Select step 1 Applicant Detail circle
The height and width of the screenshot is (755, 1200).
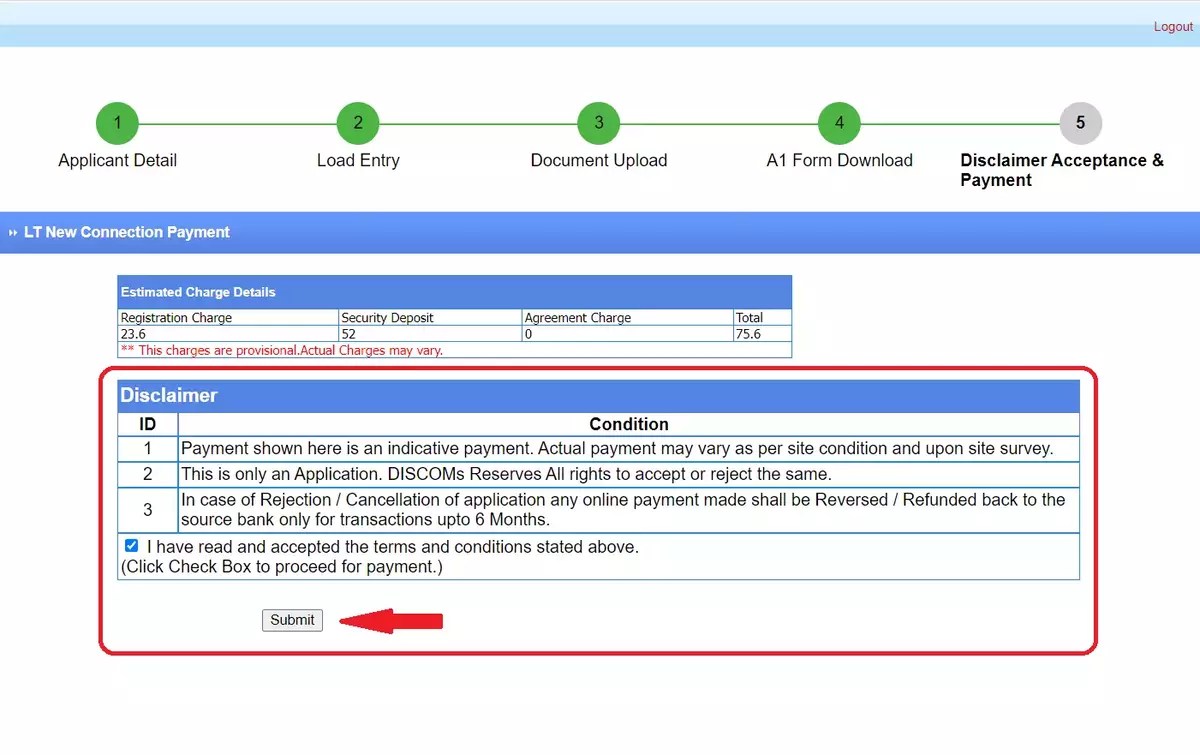(x=117, y=122)
